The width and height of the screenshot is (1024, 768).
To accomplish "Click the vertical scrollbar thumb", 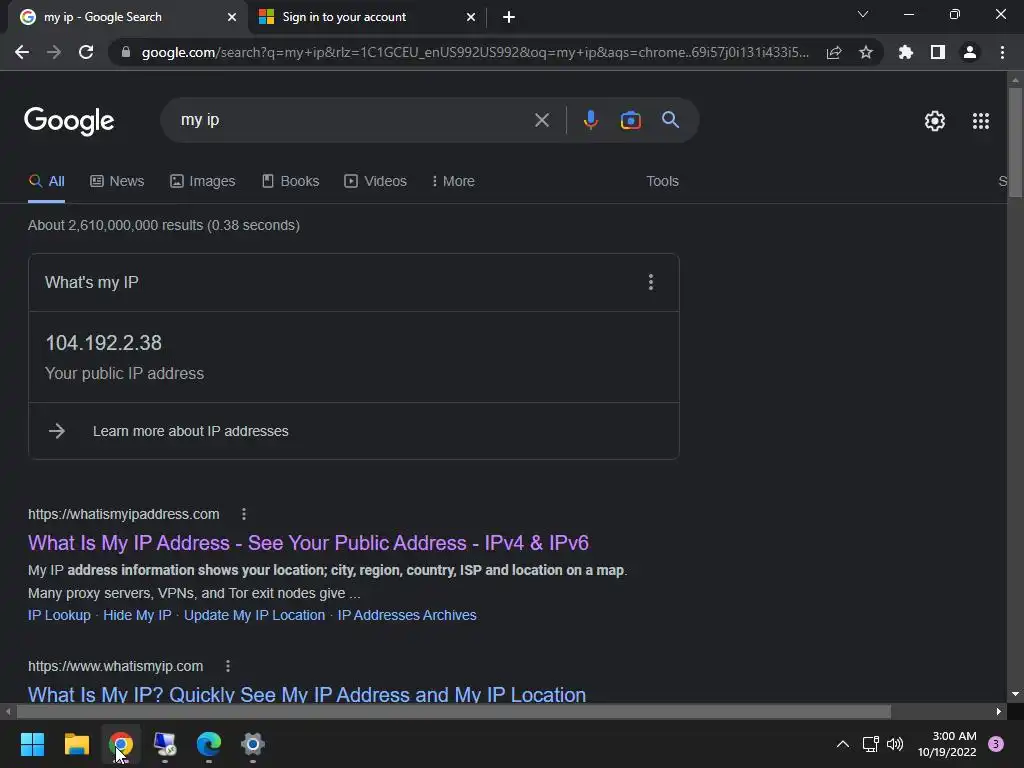I will point(1015,142).
